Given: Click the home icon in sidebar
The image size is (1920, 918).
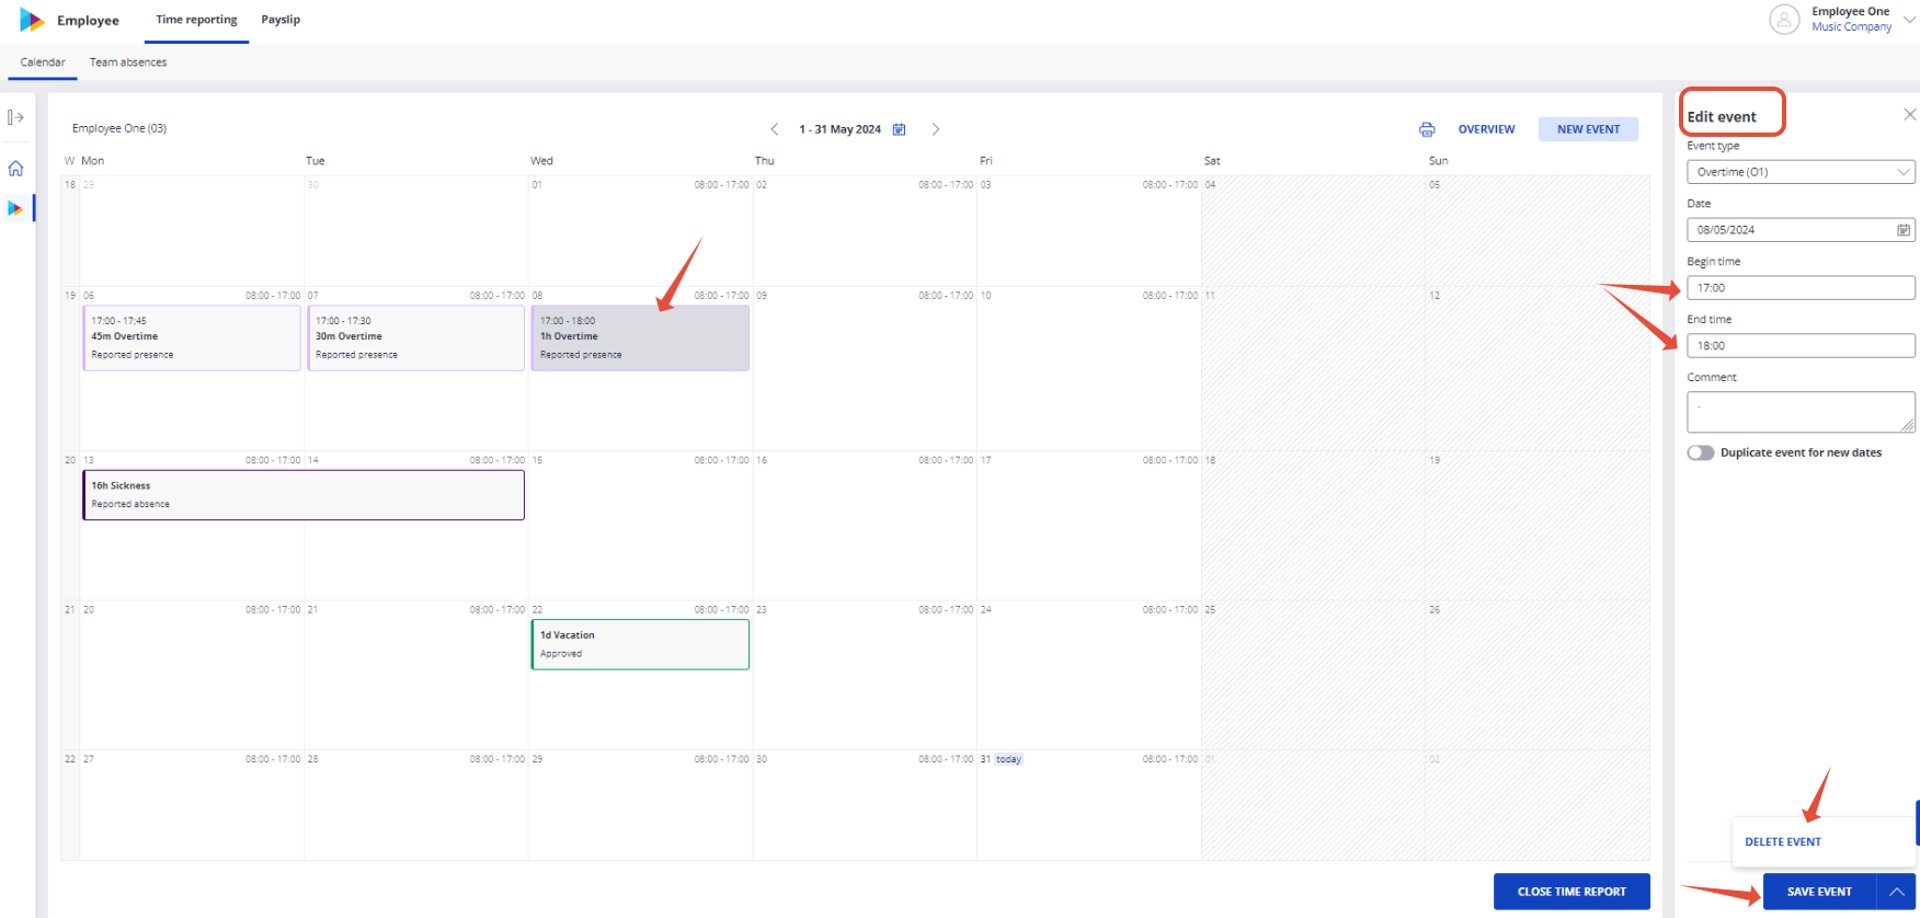Looking at the screenshot, I should [16, 168].
